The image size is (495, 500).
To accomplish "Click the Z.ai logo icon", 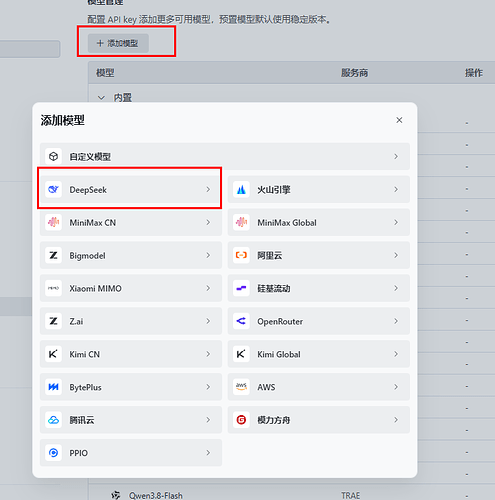I will click(x=53, y=321).
